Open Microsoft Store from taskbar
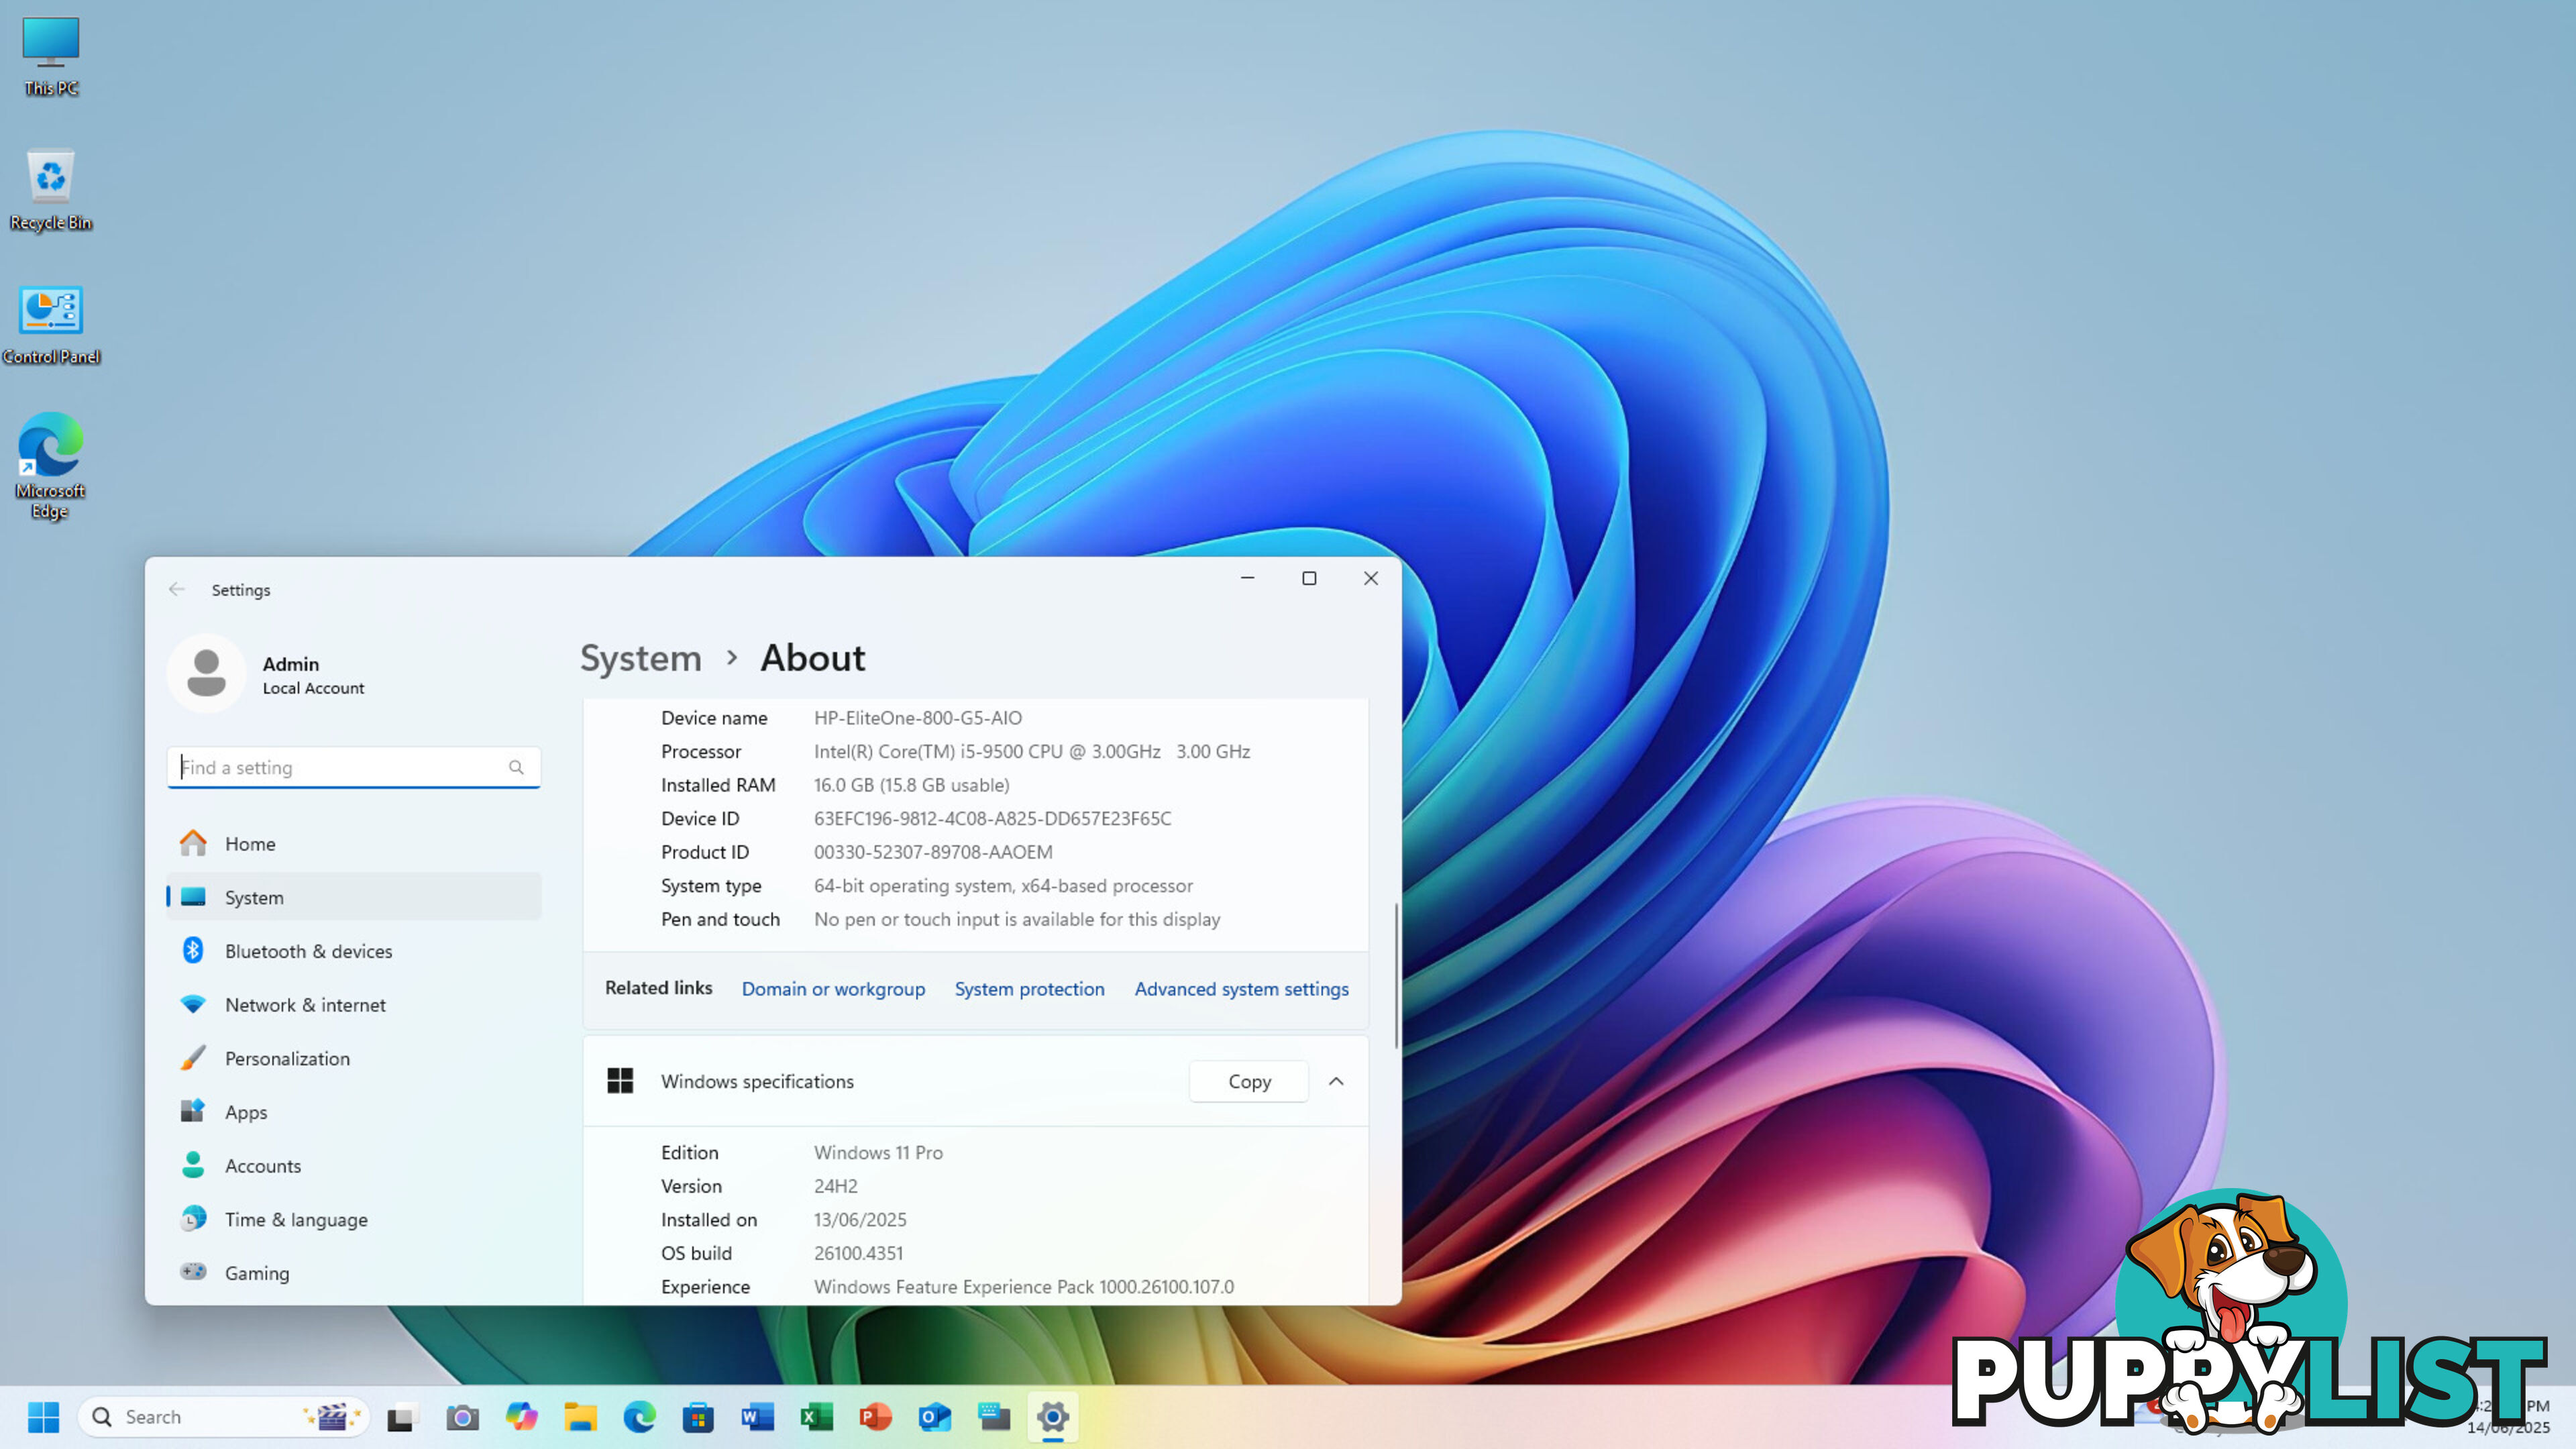 (x=698, y=1417)
